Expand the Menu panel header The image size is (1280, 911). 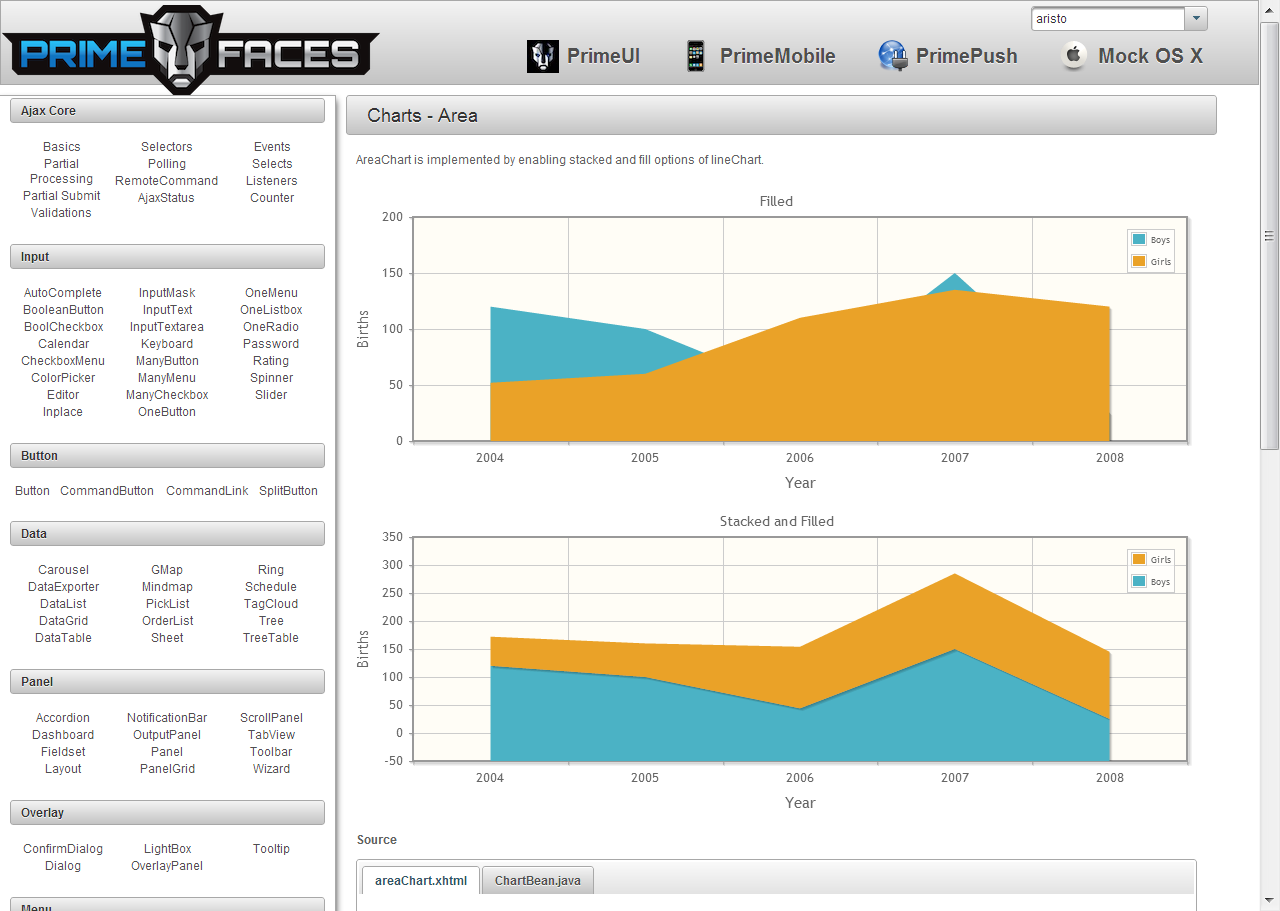click(166, 905)
